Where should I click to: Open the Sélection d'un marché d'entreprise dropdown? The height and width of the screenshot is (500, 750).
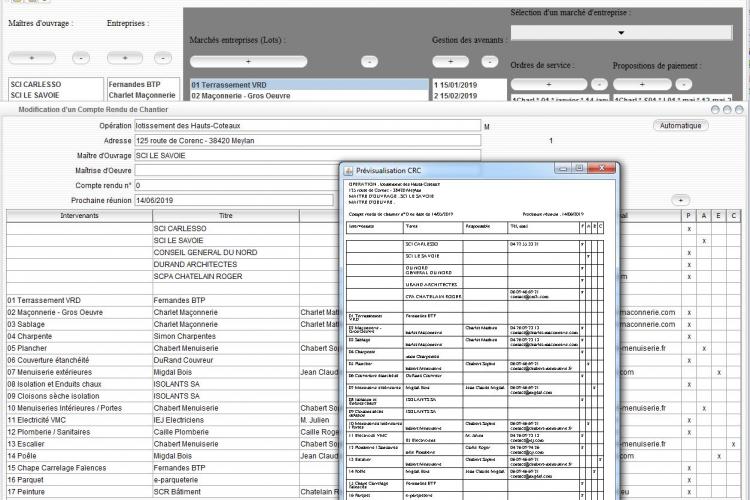pyautogui.click(x=621, y=33)
